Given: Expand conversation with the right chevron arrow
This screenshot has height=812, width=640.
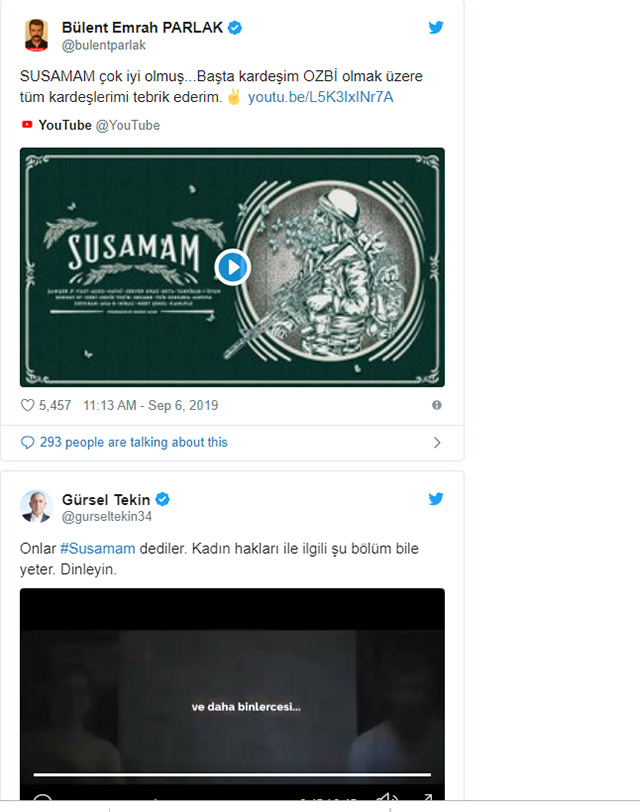Looking at the screenshot, I should [x=436, y=442].
